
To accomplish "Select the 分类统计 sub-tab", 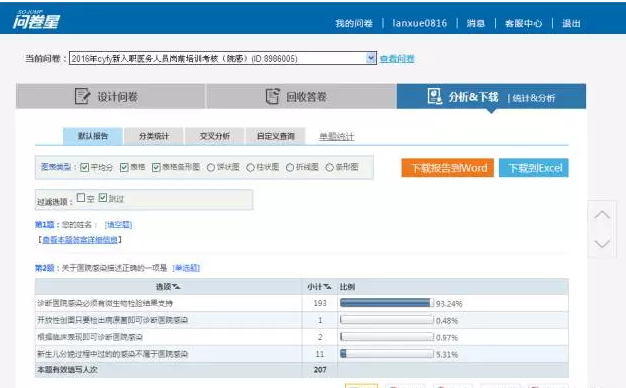I will [154, 136].
